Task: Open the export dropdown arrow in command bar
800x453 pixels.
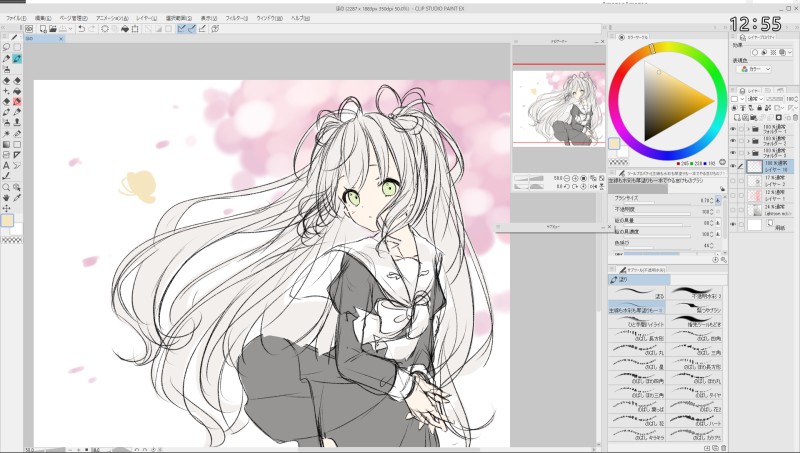Action: (70, 29)
